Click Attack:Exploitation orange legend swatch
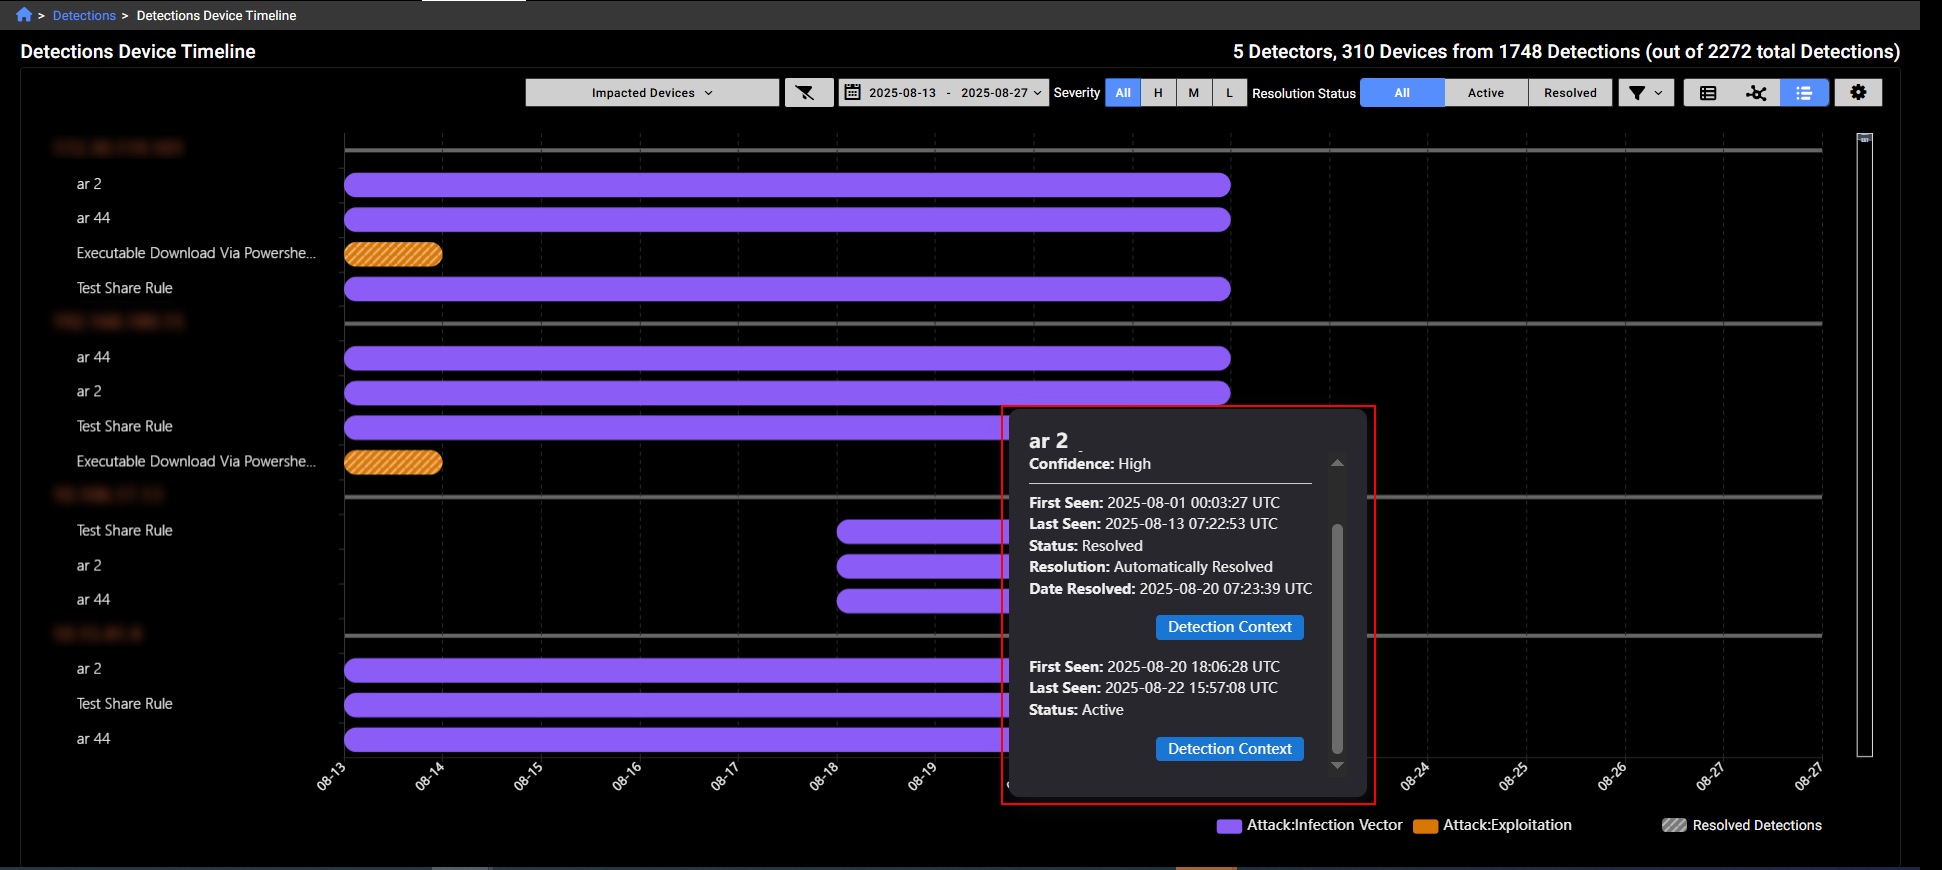 coord(1425,826)
